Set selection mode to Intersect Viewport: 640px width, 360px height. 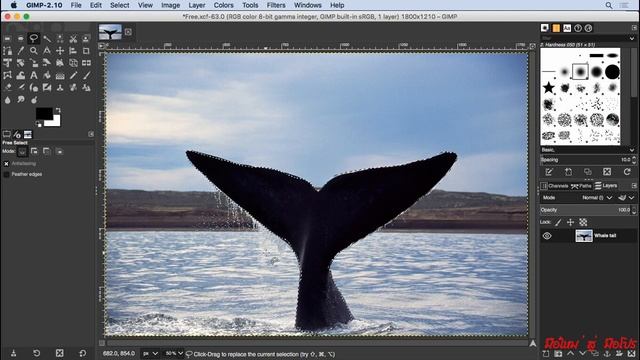click(60, 151)
